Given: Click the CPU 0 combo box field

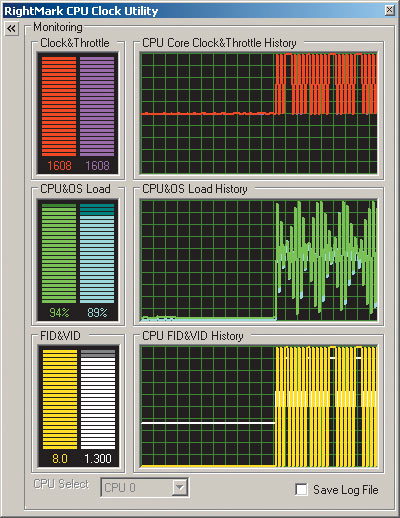Looking at the screenshot, I should pyautogui.click(x=144, y=487).
